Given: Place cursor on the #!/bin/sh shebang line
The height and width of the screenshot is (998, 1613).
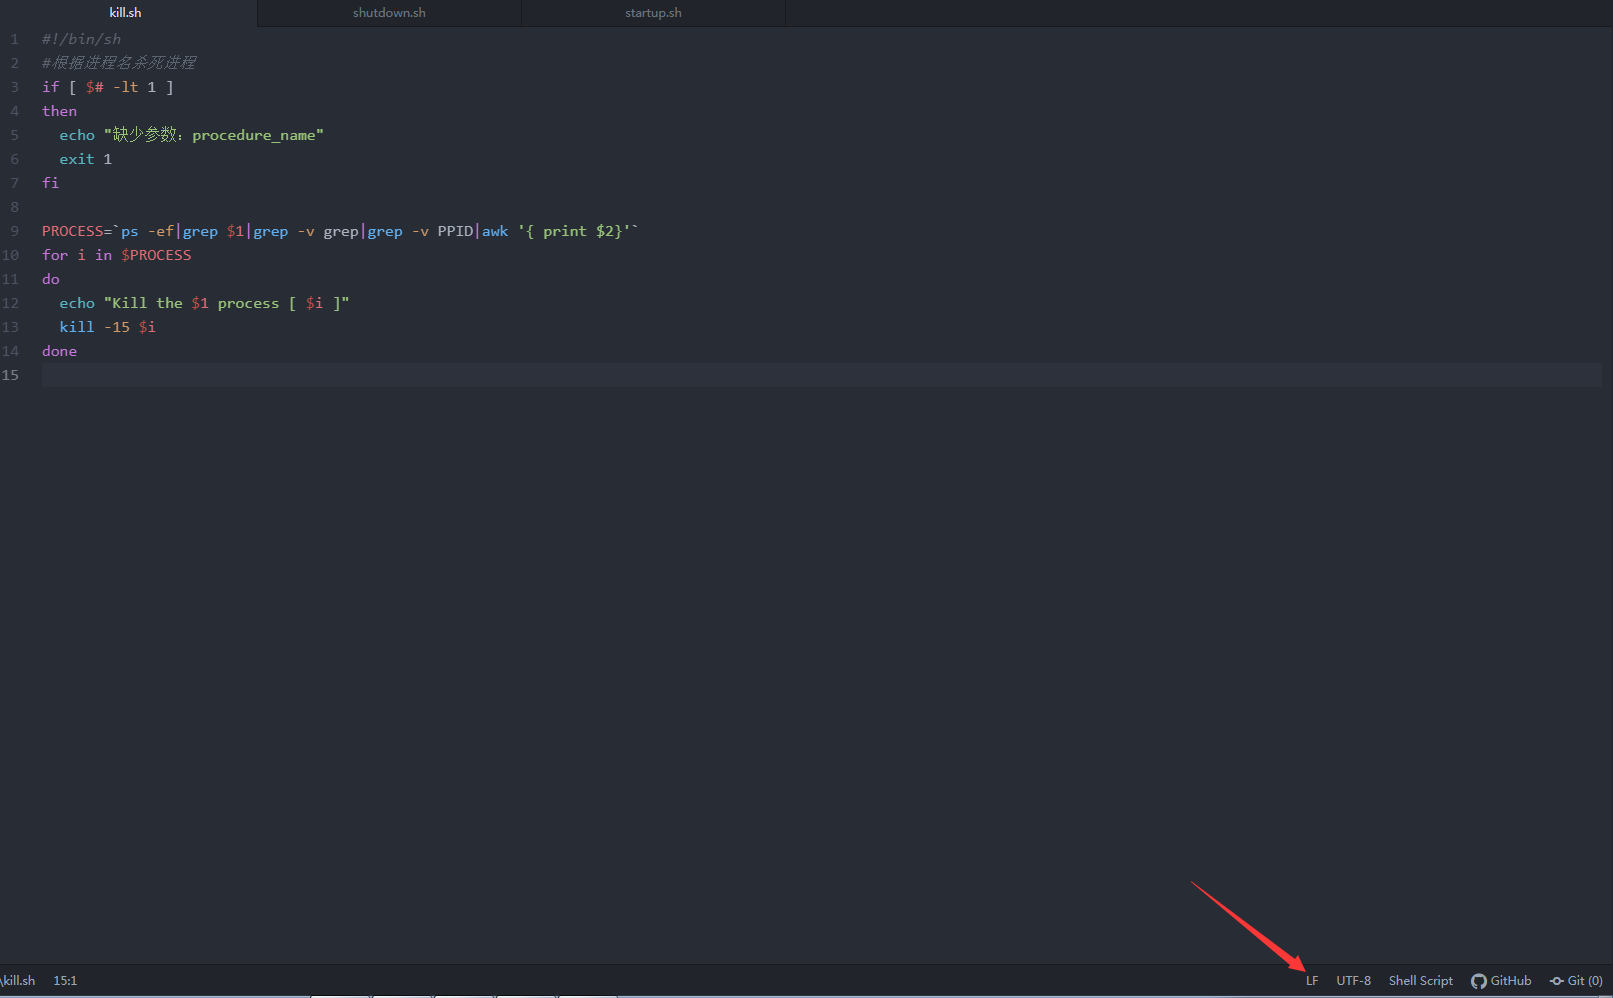Looking at the screenshot, I should 81,39.
